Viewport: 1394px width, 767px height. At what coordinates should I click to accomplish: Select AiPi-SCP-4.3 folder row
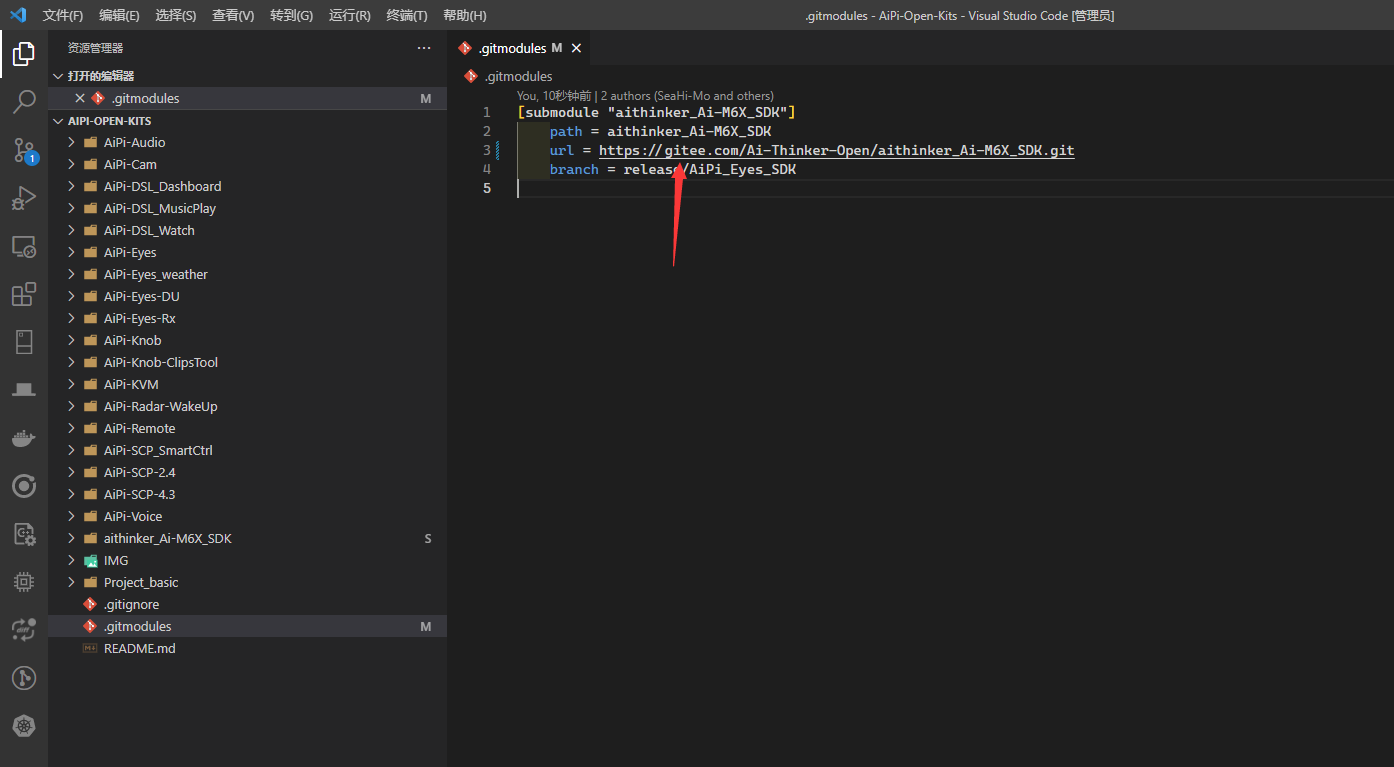click(247, 494)
